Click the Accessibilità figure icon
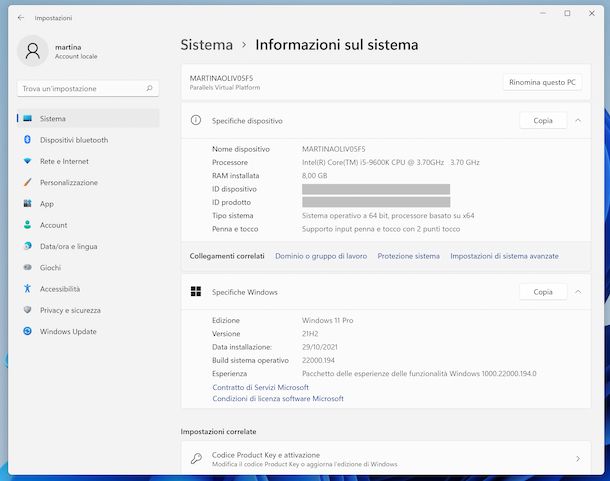The width and height of the screenshot is (610, 481). [x=27, y=288]
